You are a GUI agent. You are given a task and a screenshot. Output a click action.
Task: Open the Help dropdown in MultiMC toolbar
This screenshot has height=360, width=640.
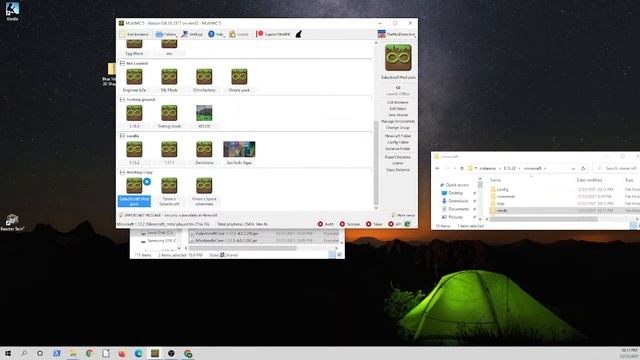coord(216,34)
